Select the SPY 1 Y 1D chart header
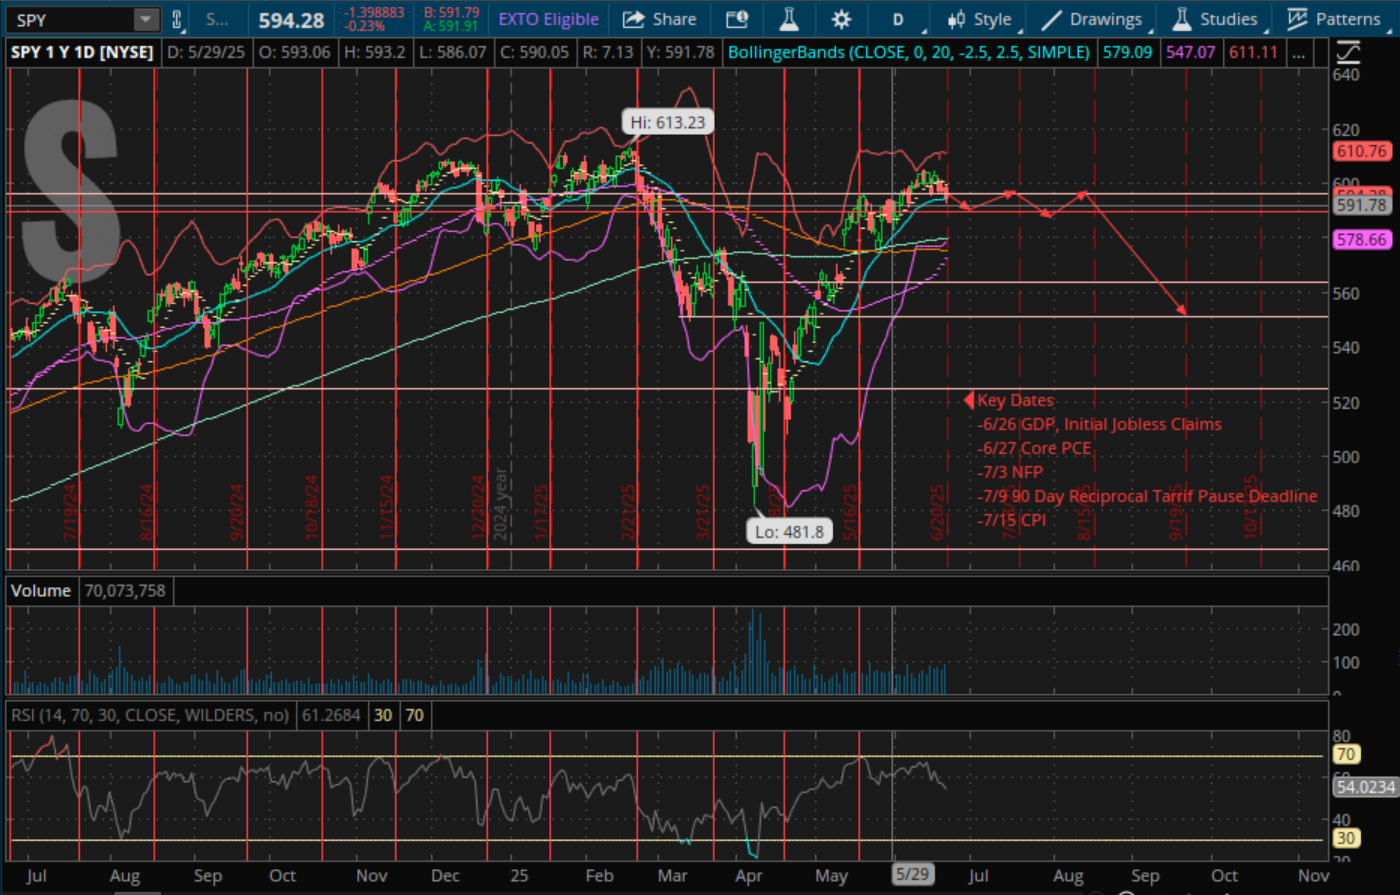Viewport: 1400px width, 895px height. point(80,52)
